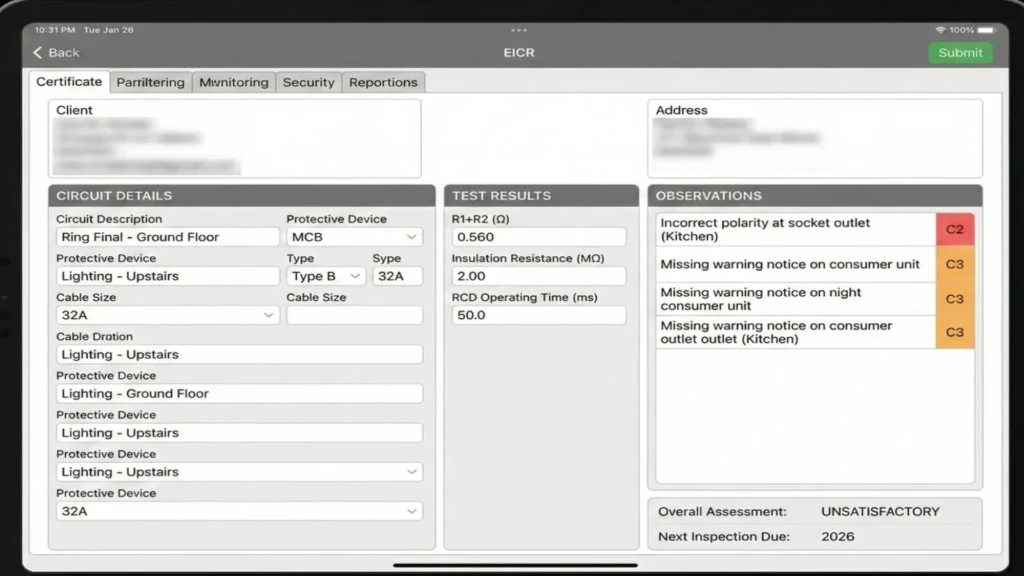The height and width of the screenshot is (576, 1024).
Task: Tap the red C2 severity badge
Action: click(x=955, y=229)
